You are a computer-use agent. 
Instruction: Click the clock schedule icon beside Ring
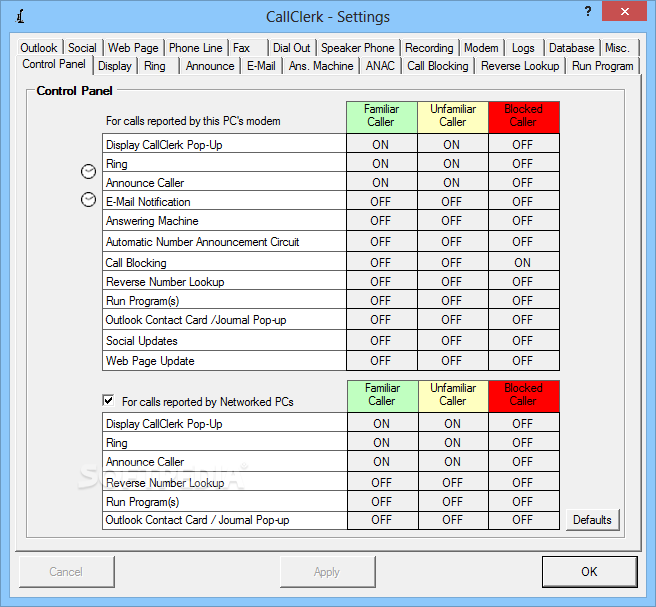[88, 172]
